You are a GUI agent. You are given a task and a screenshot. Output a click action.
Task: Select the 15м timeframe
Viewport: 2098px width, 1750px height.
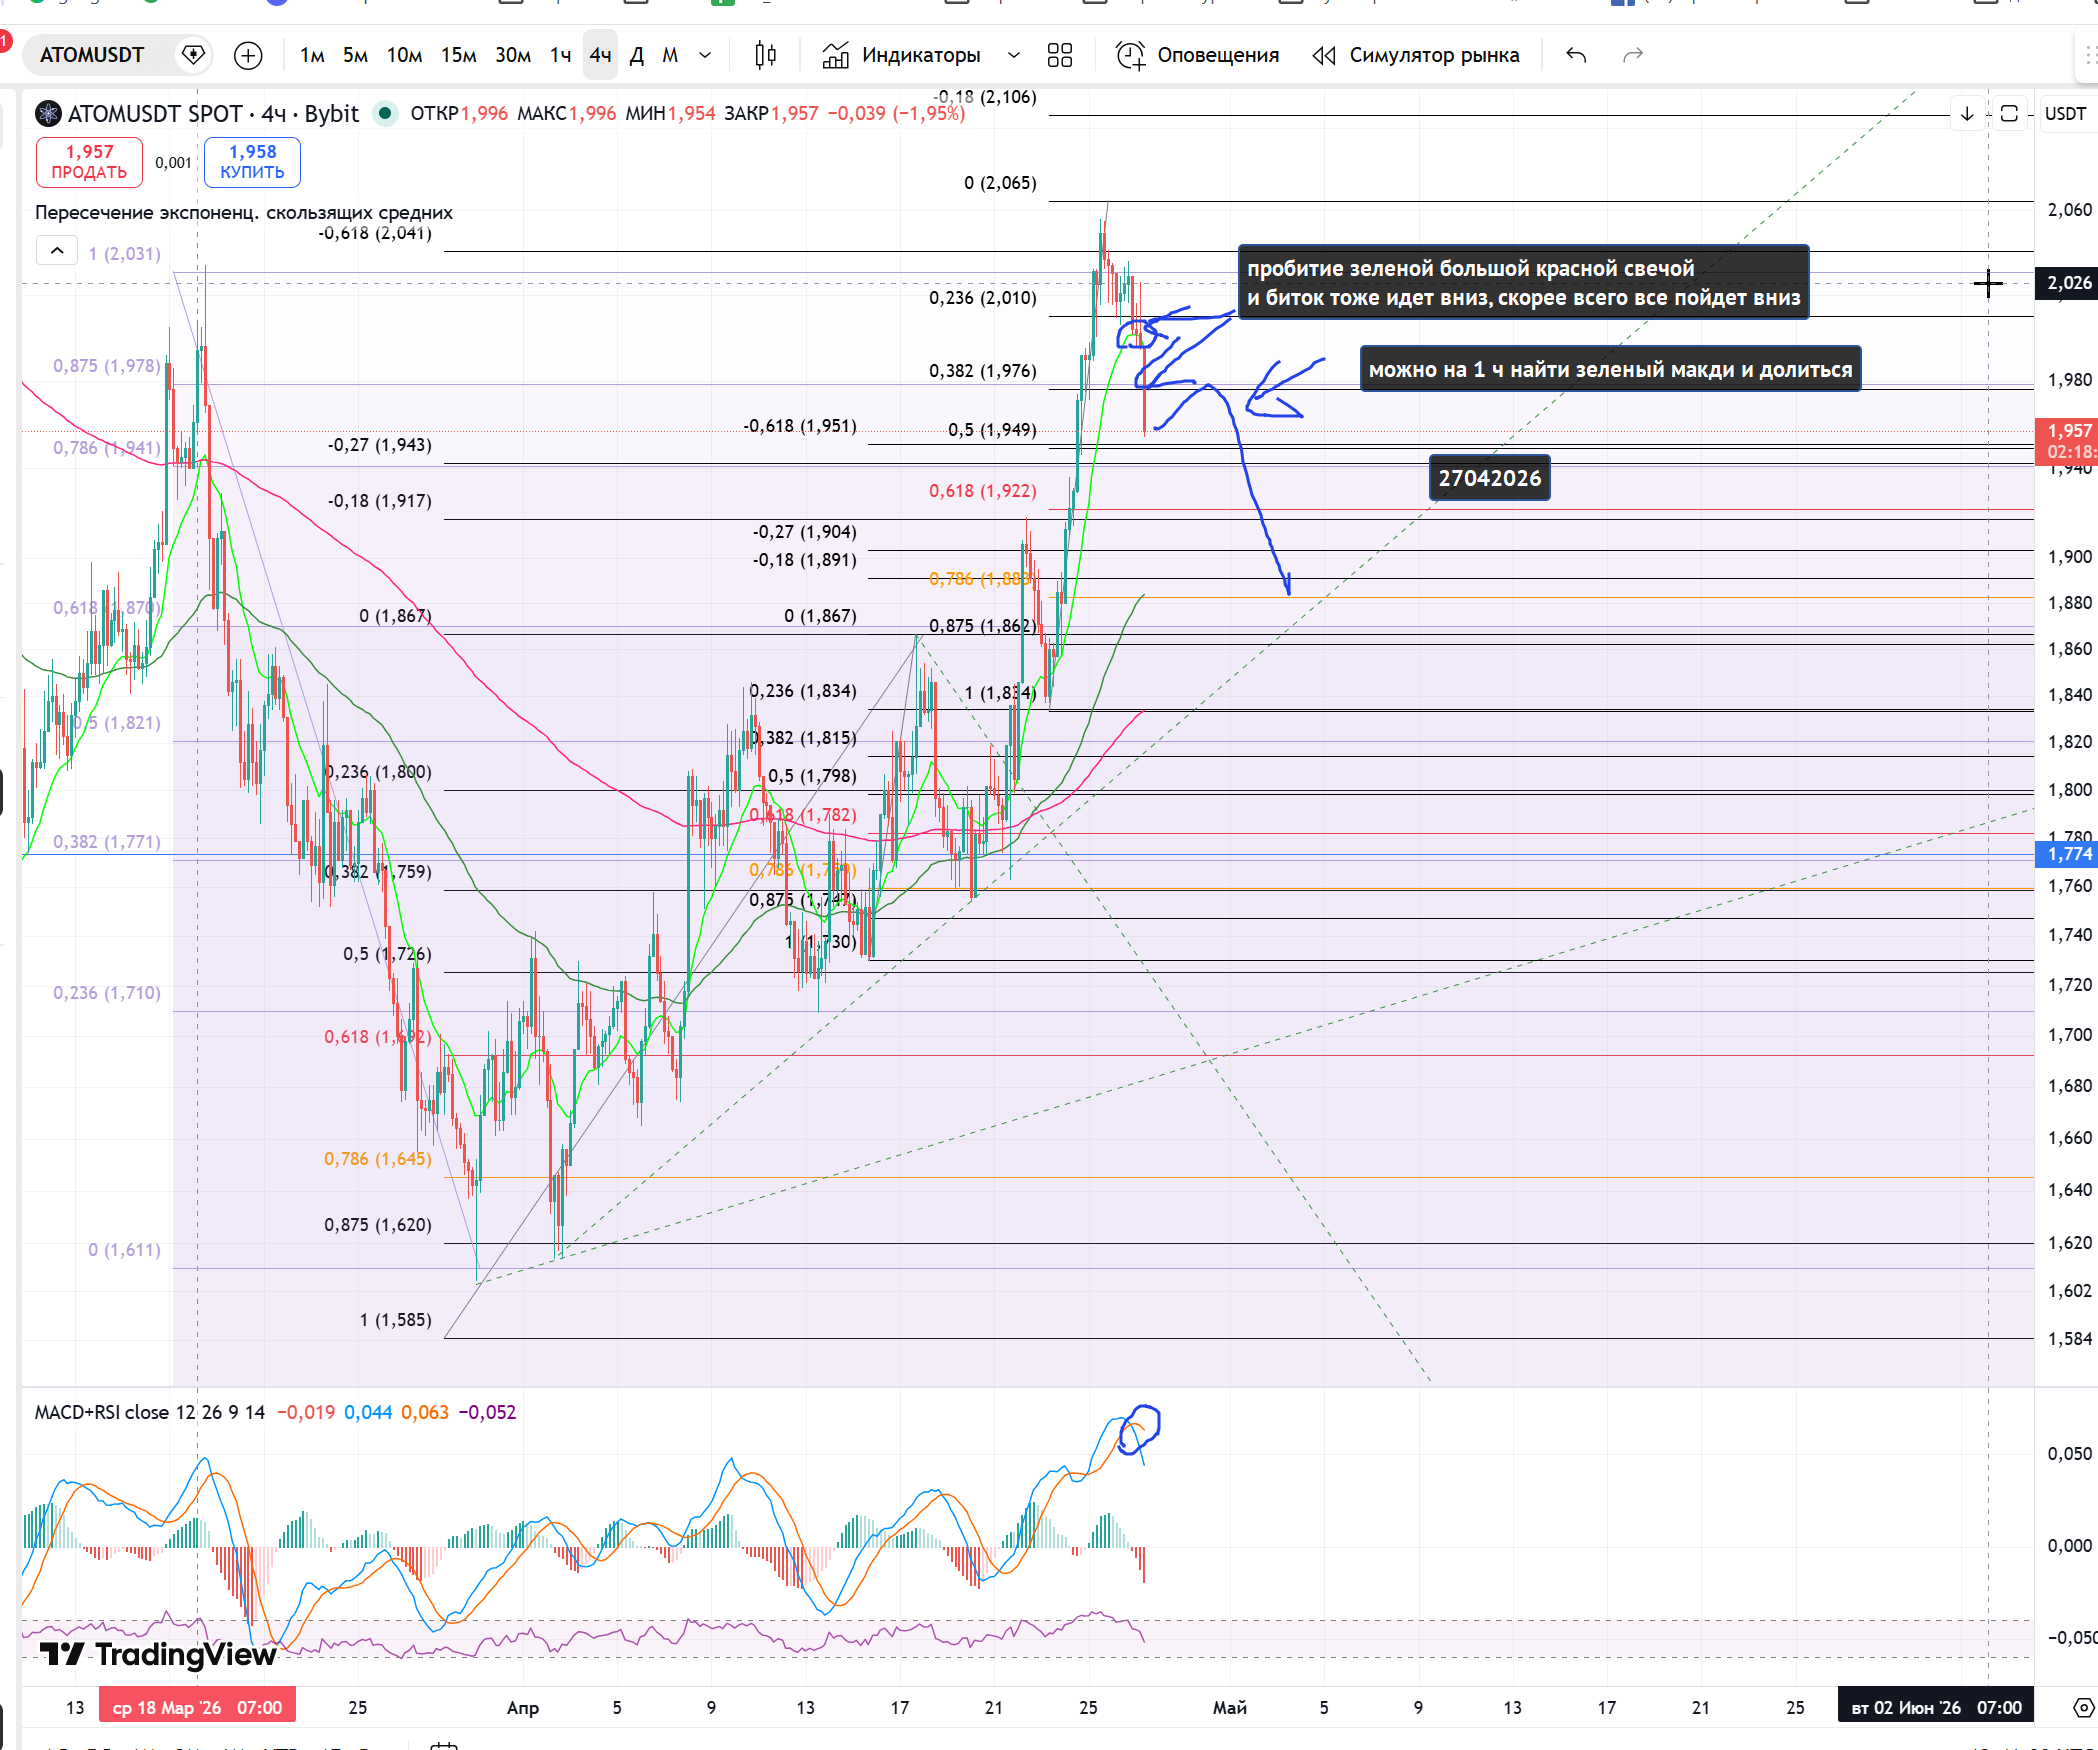tap(458, 55)
